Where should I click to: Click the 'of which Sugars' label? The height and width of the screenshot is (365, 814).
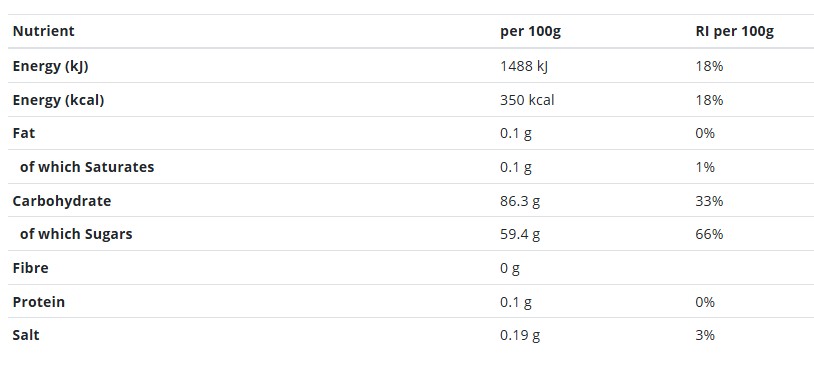76,234
